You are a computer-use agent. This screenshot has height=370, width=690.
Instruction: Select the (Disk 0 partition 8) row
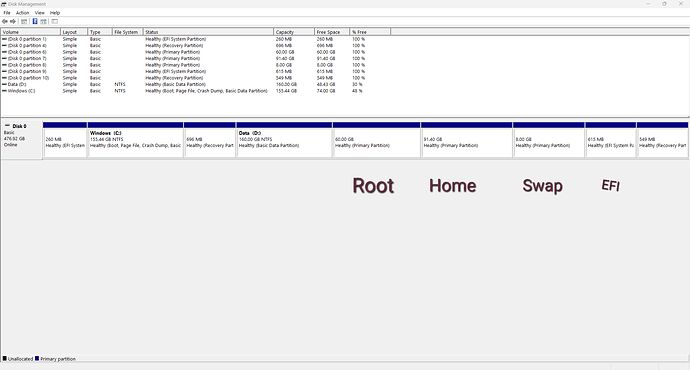point(196,65)
